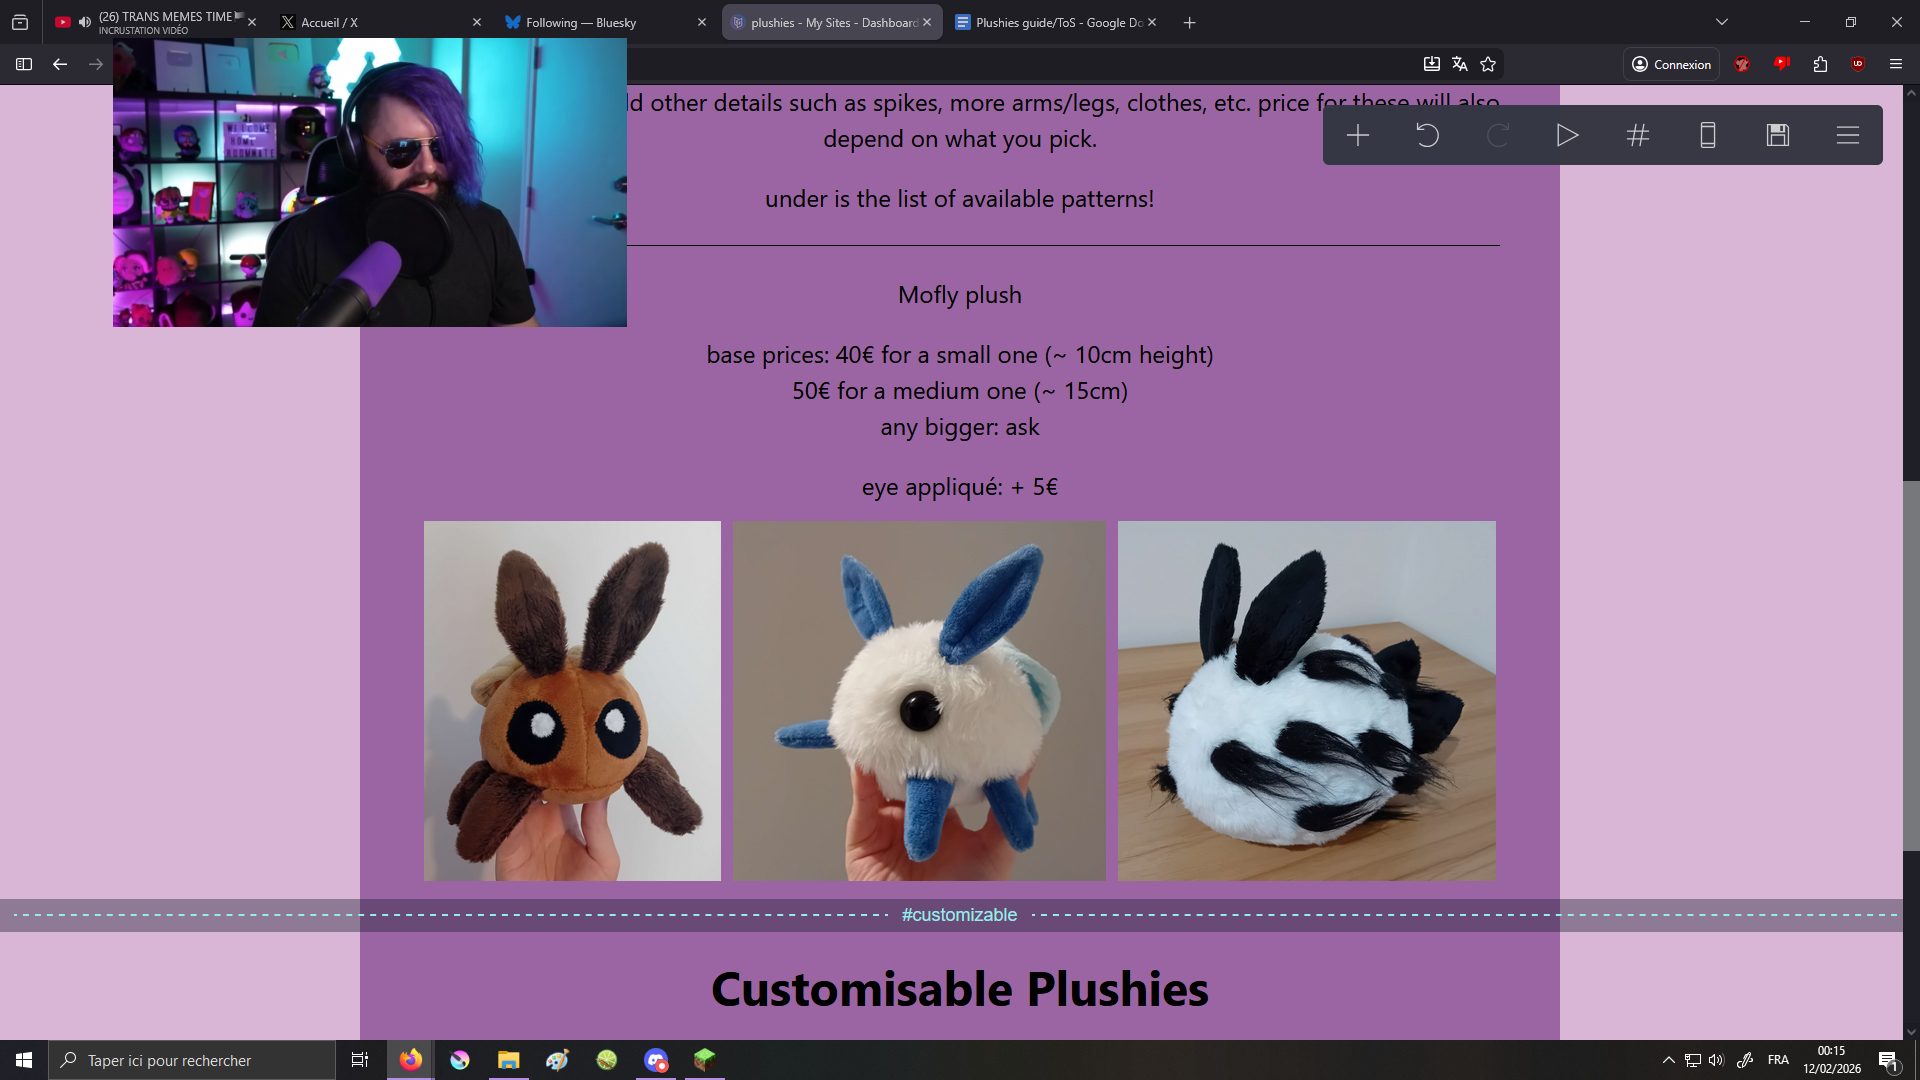Undo last change with the undo arrow
The width and height of the screenshot is (1920, 1080).
click(1427, 135)
